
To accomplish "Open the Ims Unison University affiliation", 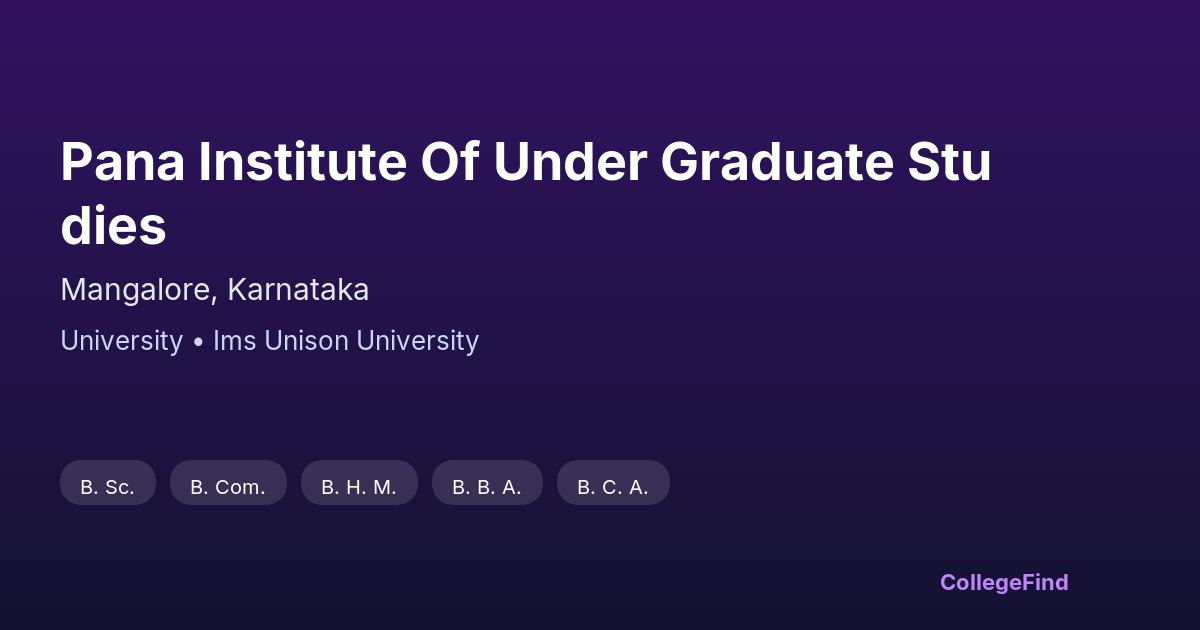I will (346, 341).
